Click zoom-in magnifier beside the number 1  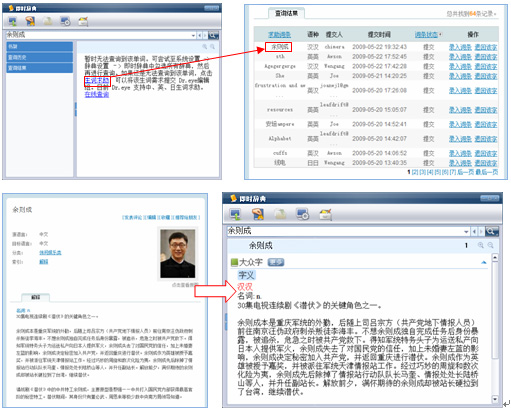(x=481, y=245)
